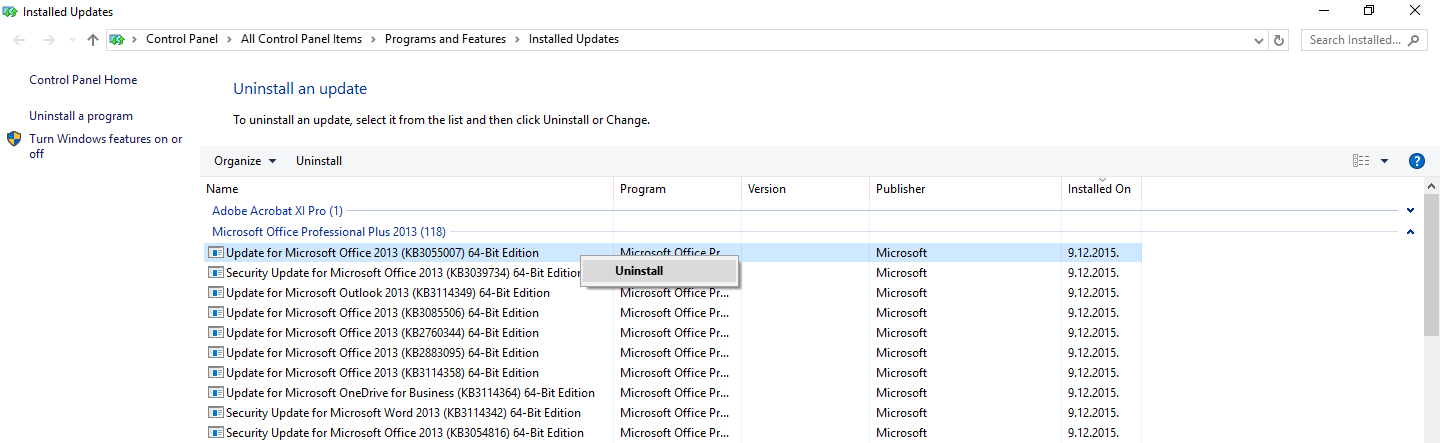Refresh the Installed Updates list

coord(1279,40)
